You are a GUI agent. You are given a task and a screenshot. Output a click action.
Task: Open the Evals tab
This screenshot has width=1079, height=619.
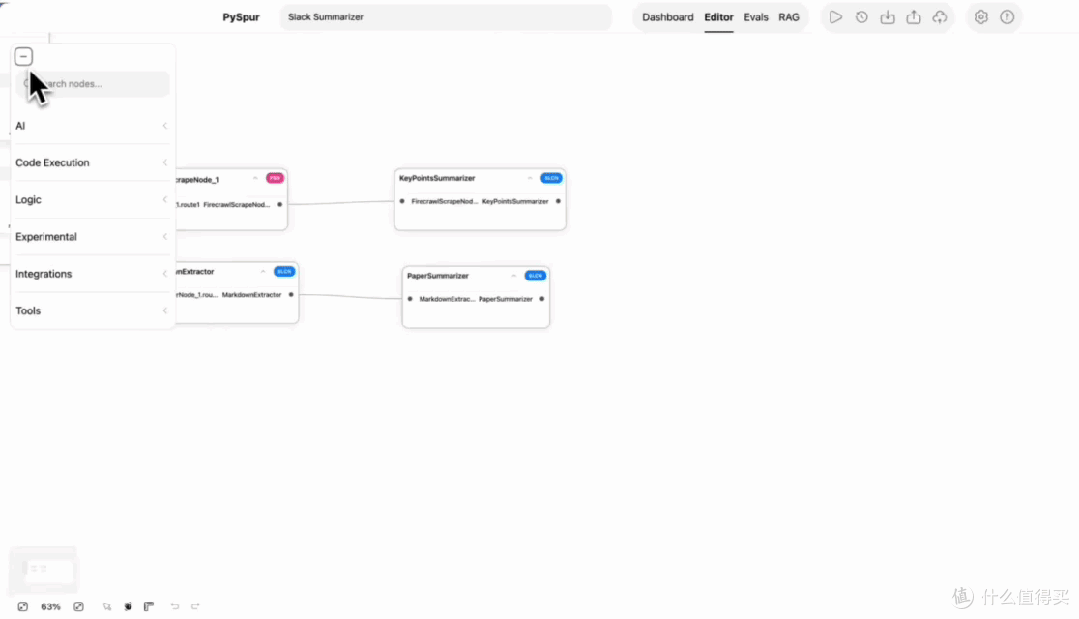click(756, 17)
